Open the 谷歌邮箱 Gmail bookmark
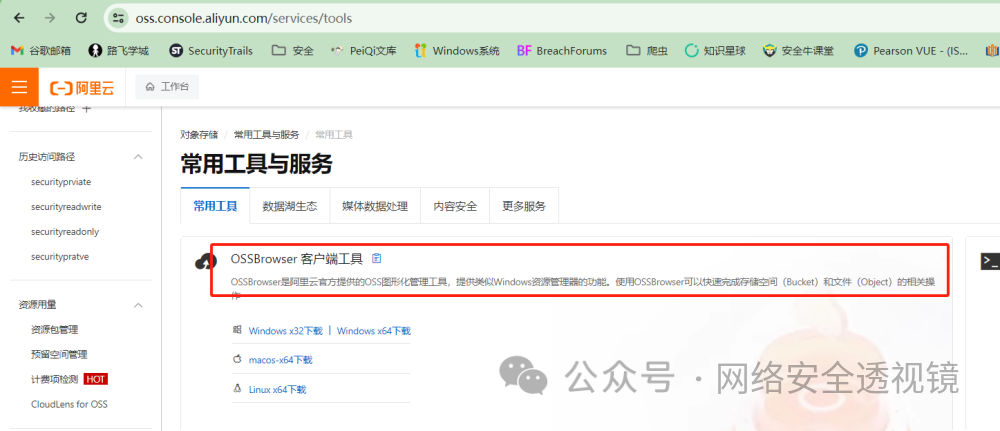1000x431 pixels. click(x=41, y=50)
